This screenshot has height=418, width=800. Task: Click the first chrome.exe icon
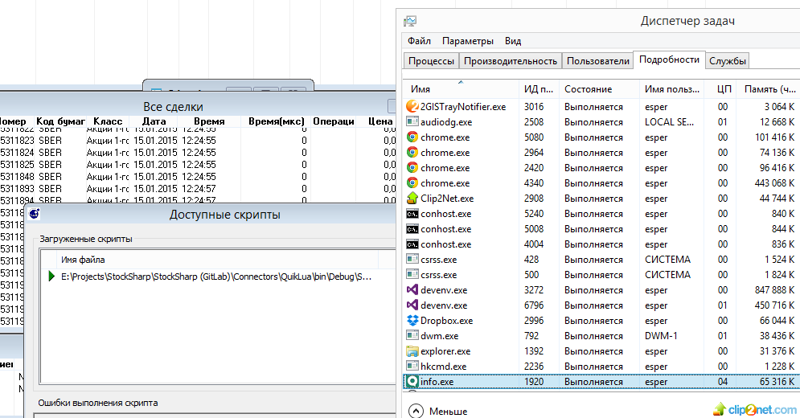(x=413, y=137)
